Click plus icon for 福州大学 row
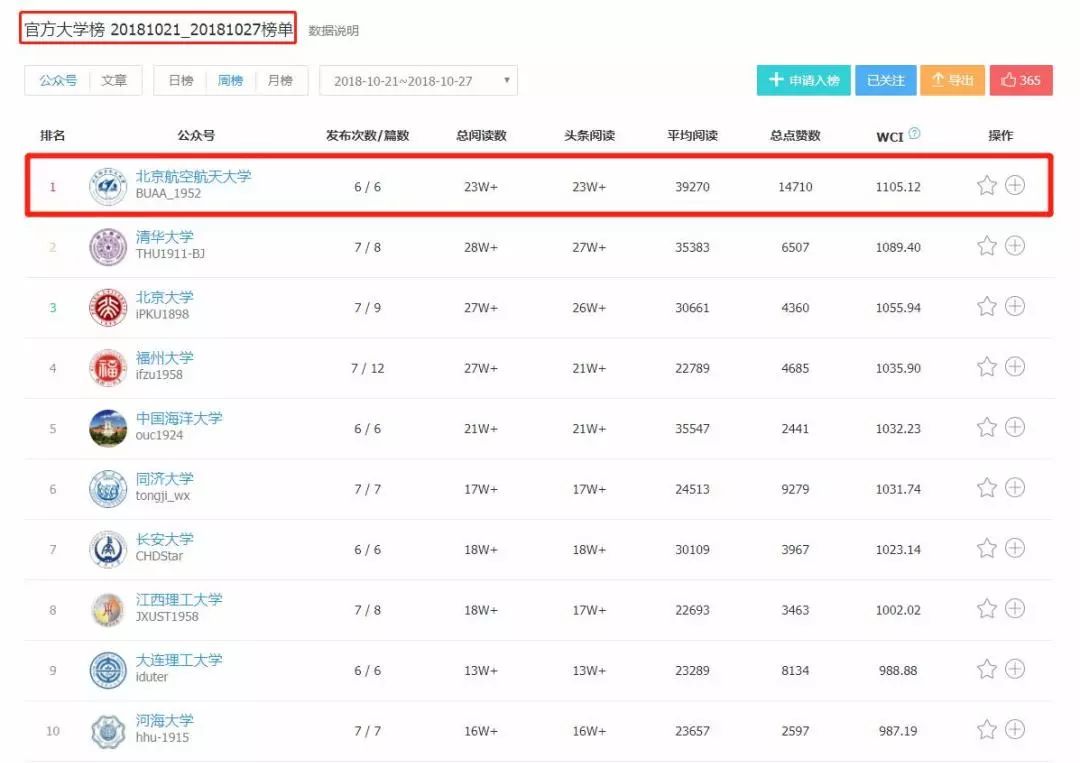The image size is (1080, 763). tap(1015, 367)
